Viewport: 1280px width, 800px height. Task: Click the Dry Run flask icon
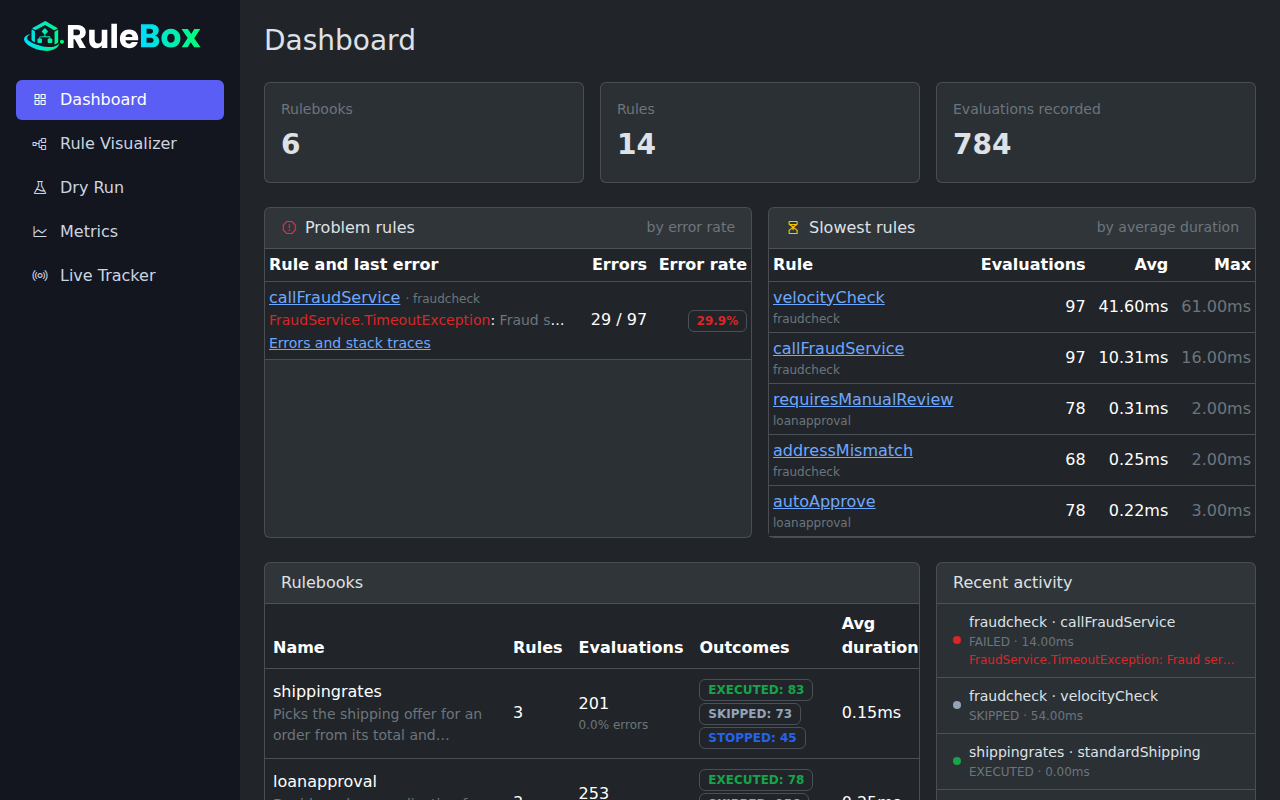coord(40,188)
